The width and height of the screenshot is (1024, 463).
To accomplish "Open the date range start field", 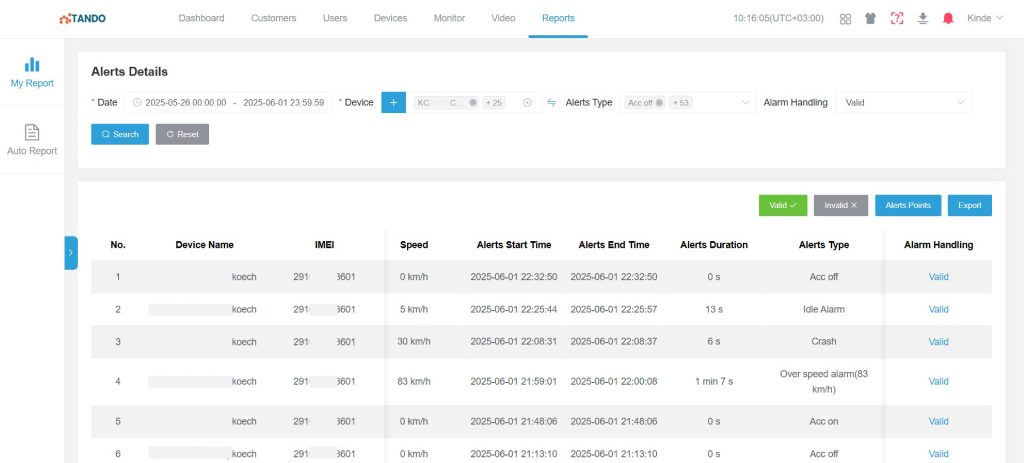I will [x=185, y=103].
